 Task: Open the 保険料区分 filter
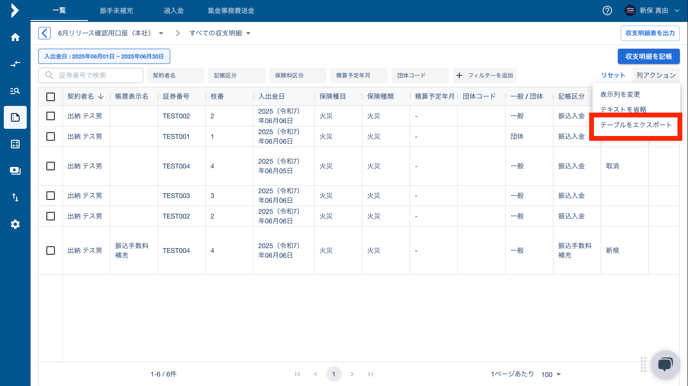point(297,75)
